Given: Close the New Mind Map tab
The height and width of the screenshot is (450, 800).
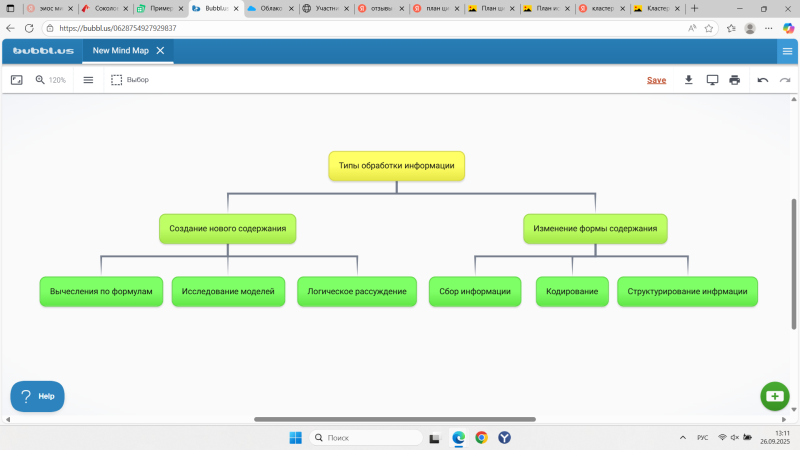Looking at the screenshot, I should click(161, 50).
